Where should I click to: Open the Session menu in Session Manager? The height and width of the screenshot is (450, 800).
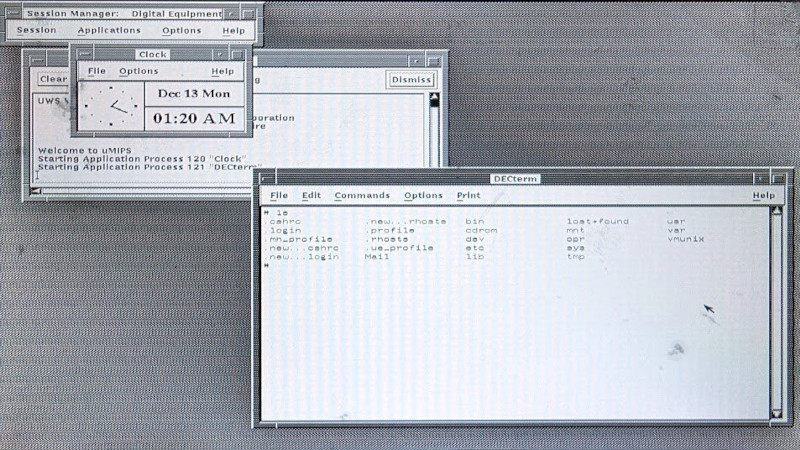(x=37, y=30)
